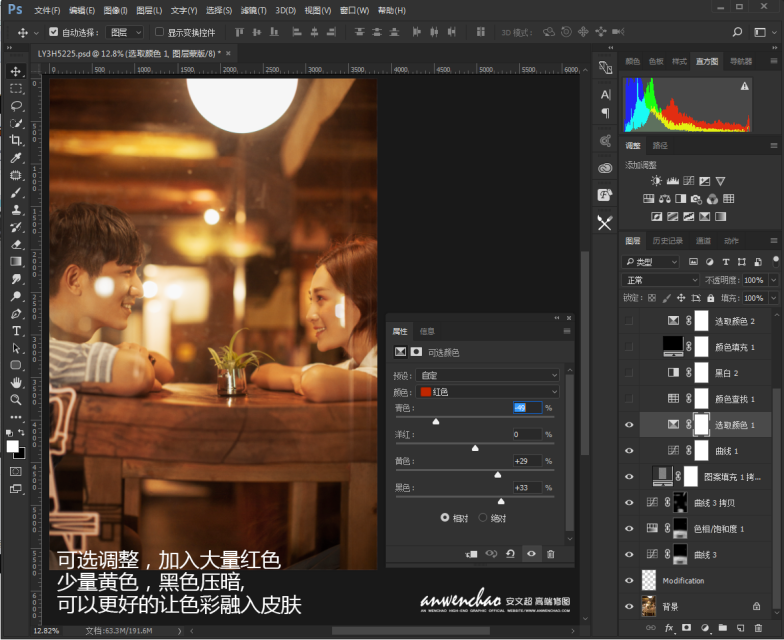784x640 pixels.
Task: Adjust the 青色 slider handle
Action: pos(436,422)
